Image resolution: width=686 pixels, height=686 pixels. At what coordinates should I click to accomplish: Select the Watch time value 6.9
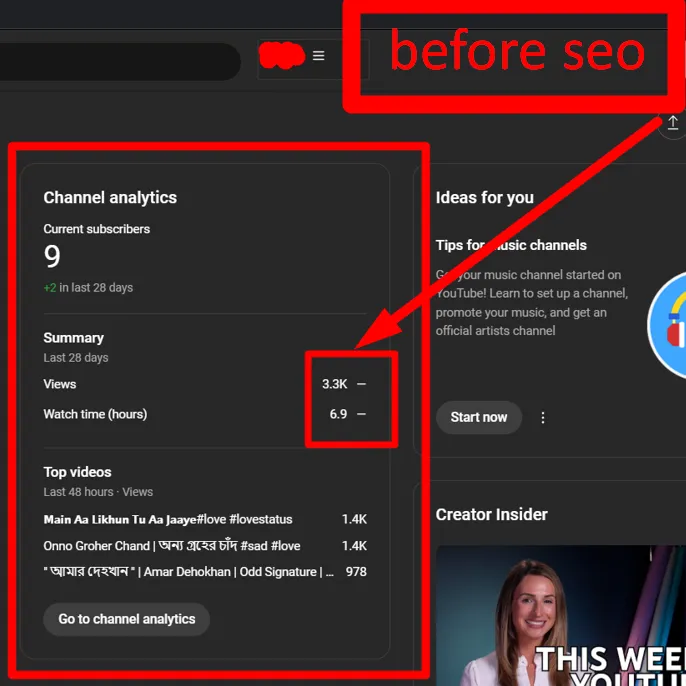338,414
